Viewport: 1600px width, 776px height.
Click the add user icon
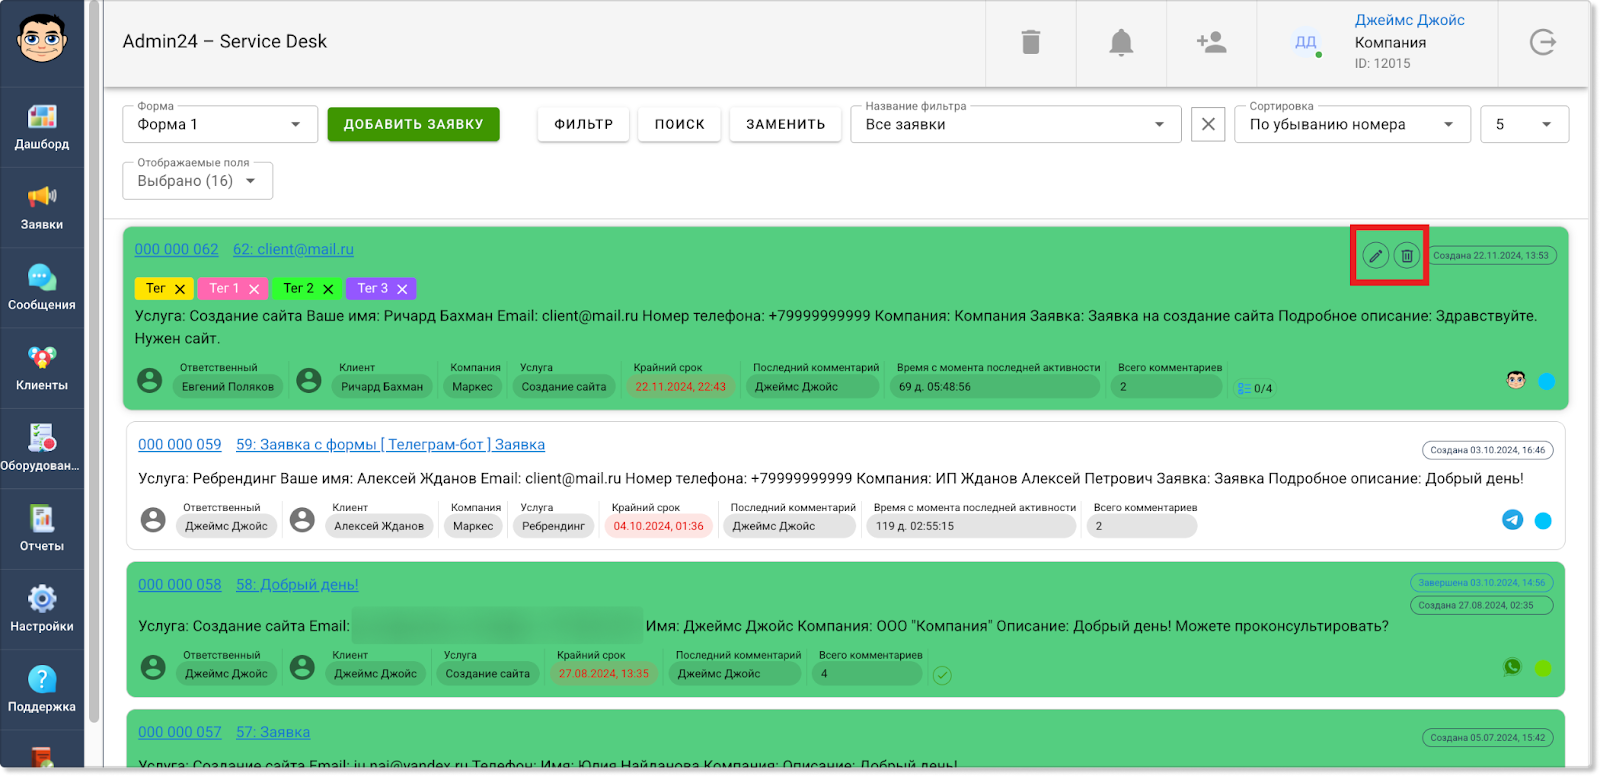1211,42
